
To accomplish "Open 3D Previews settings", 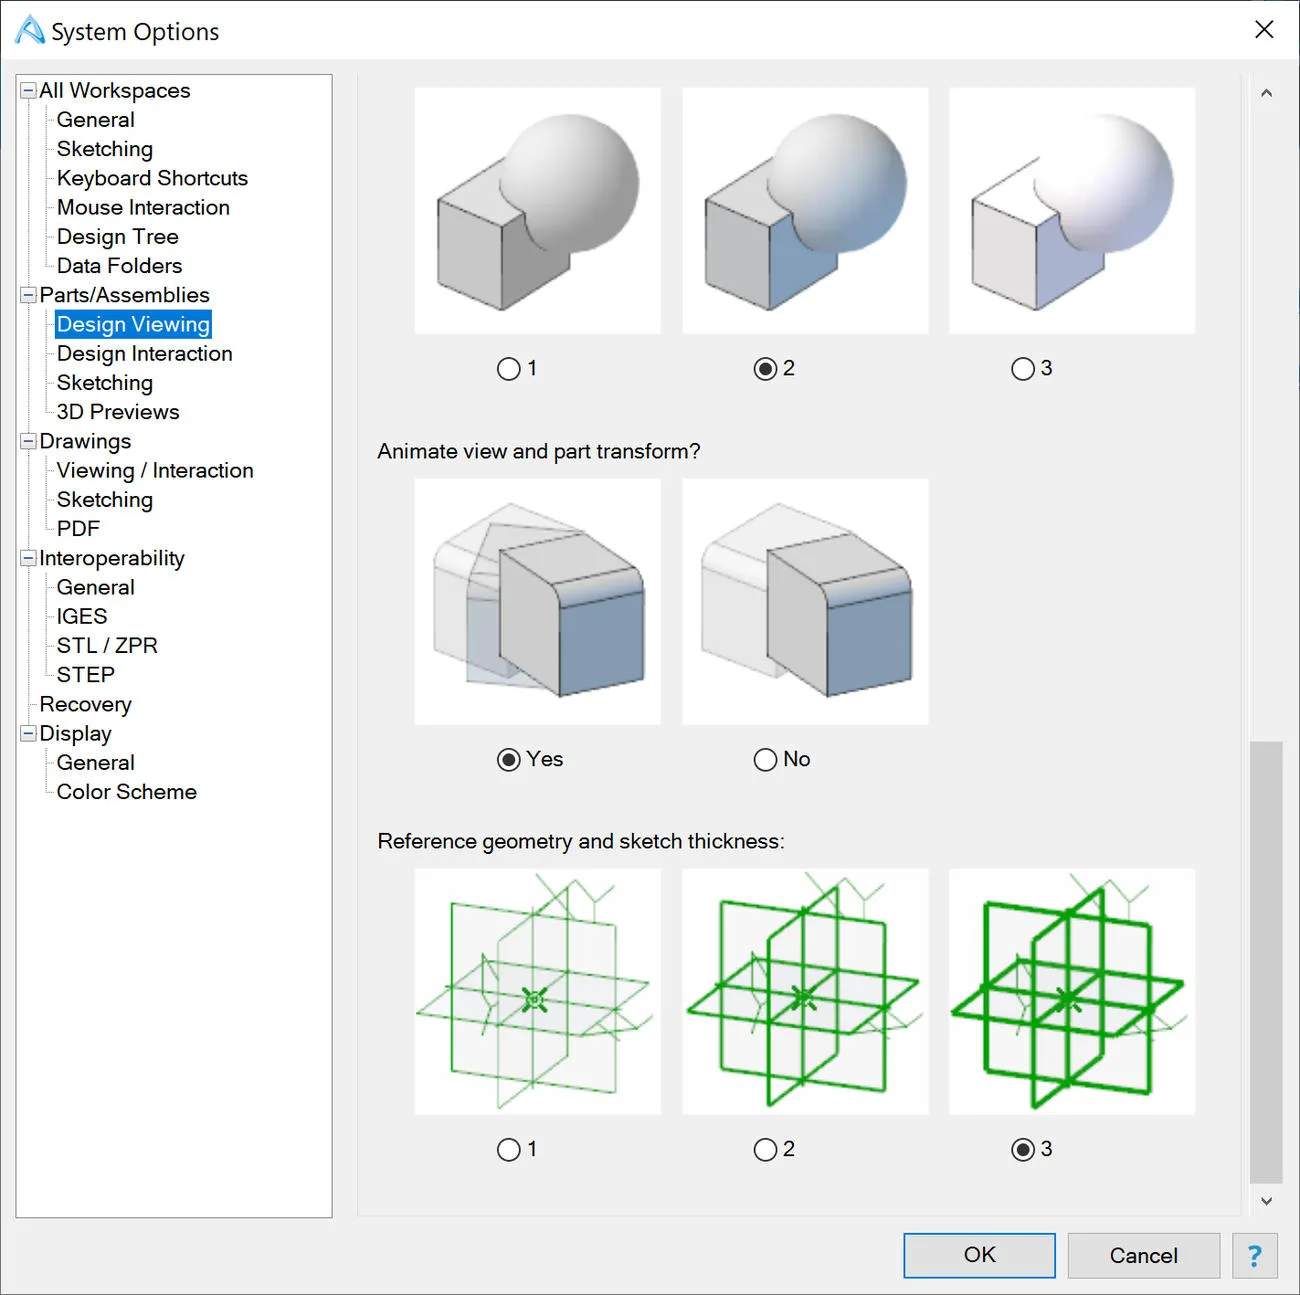I will pos(118,412).
